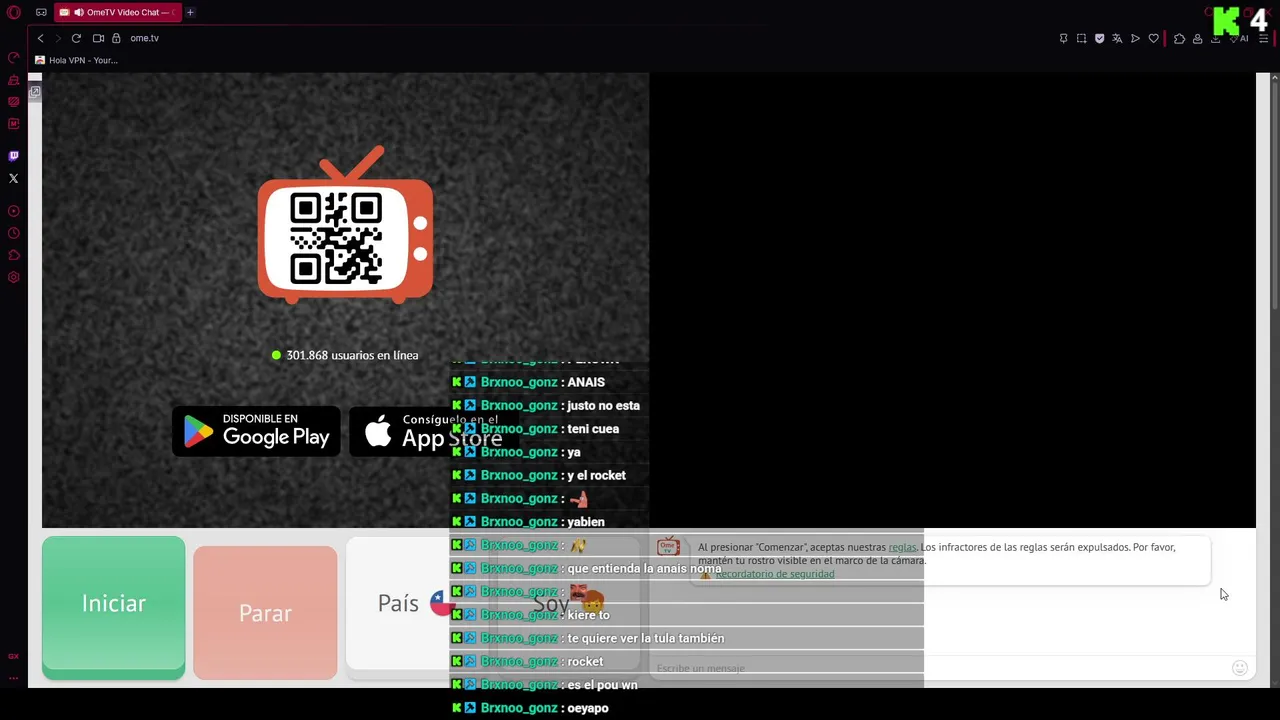
Task: Click overlay chat message 'oeyapo'
Action: coord(588,708)
